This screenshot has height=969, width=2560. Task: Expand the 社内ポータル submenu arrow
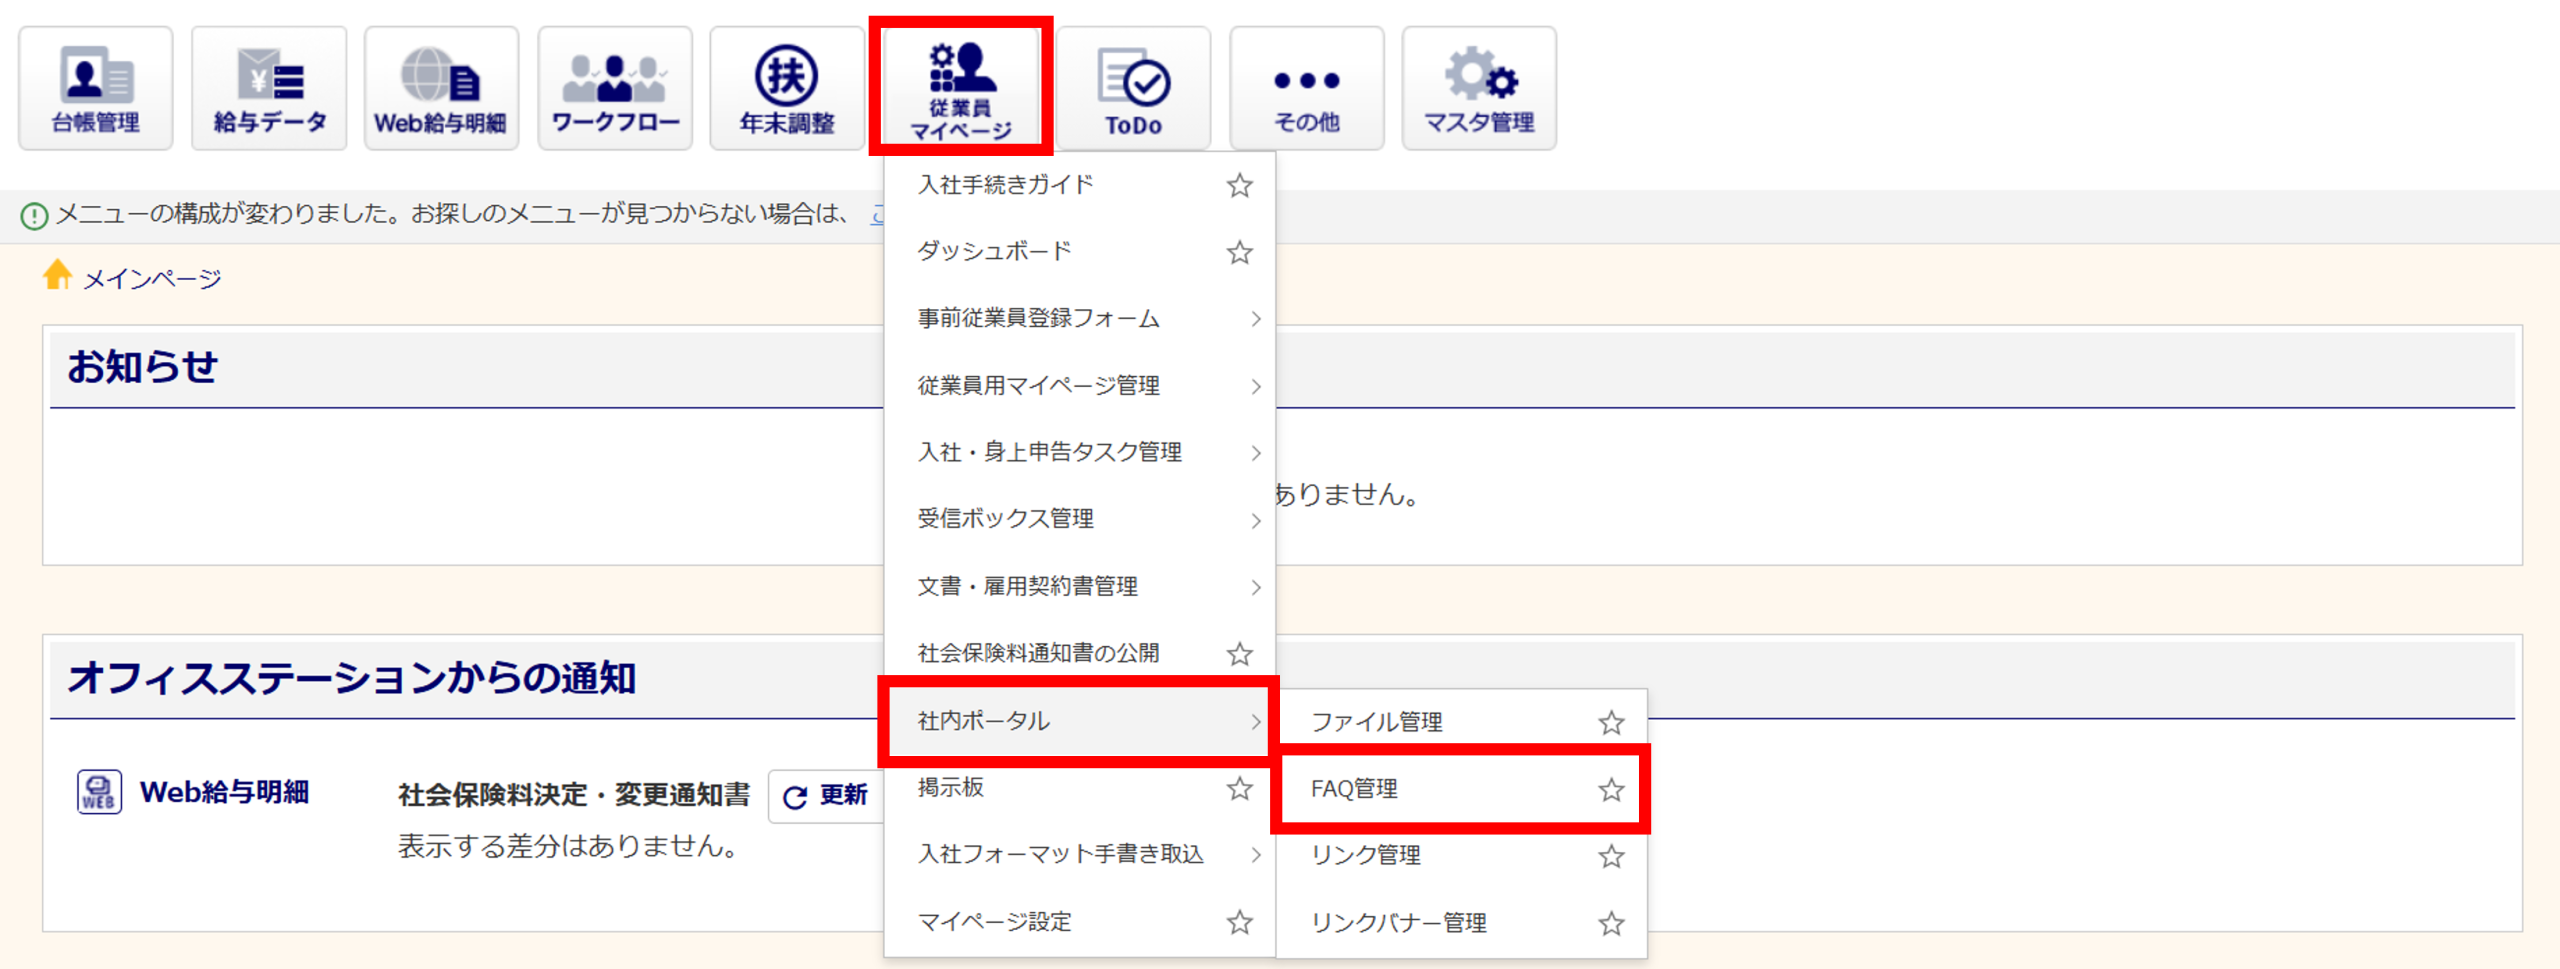pos(1255,721)
